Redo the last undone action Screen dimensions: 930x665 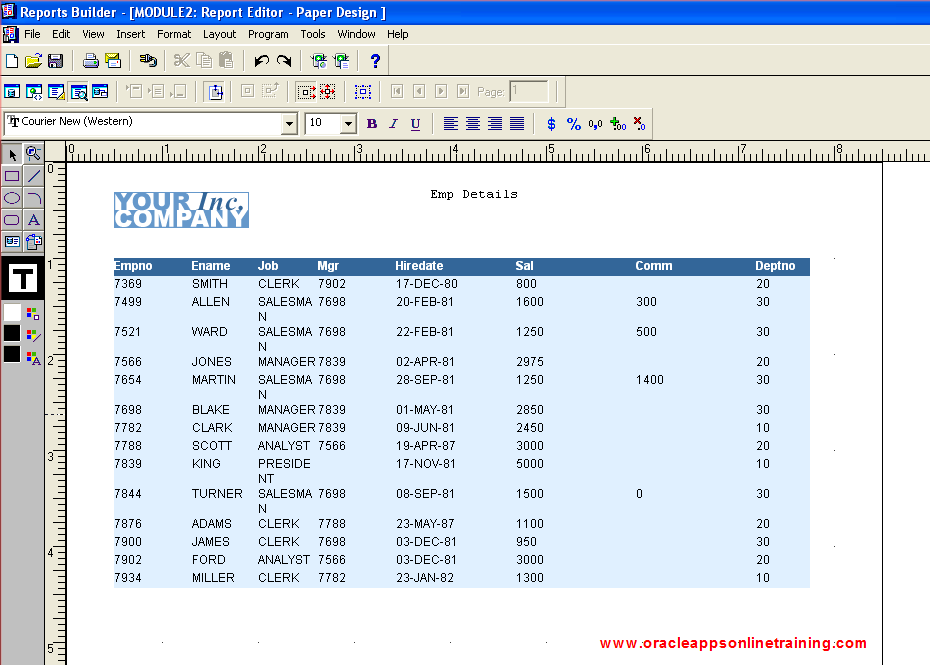point(284,61)
